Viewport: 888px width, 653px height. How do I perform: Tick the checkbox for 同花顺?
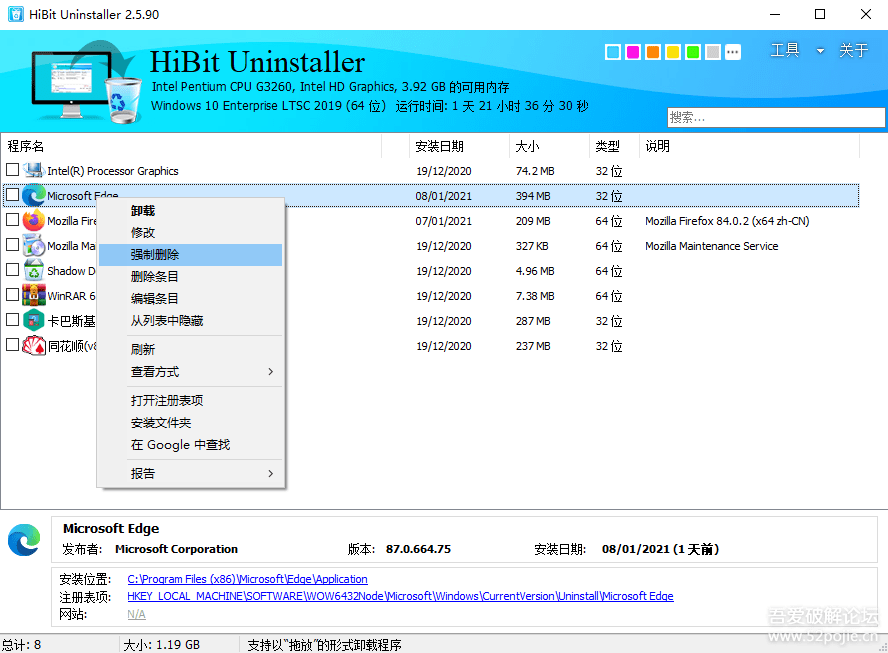coord(12,344)
